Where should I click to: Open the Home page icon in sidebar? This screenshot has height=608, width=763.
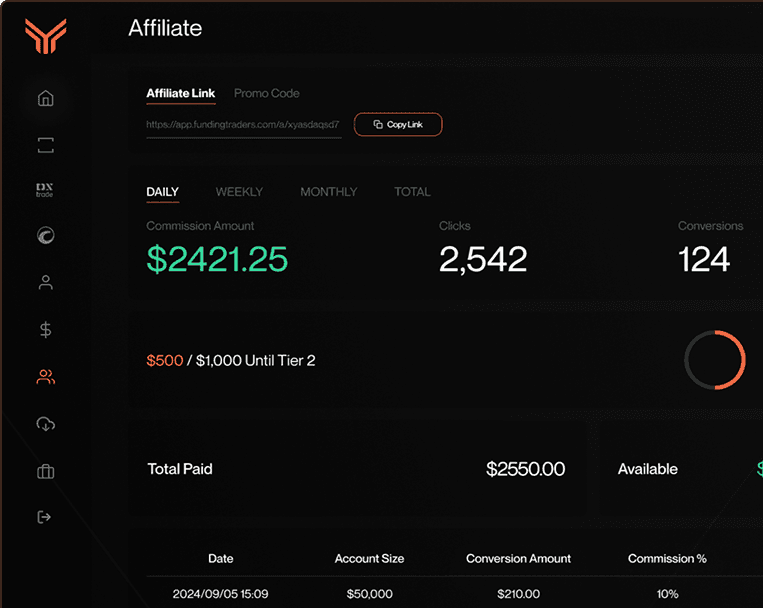46,98
